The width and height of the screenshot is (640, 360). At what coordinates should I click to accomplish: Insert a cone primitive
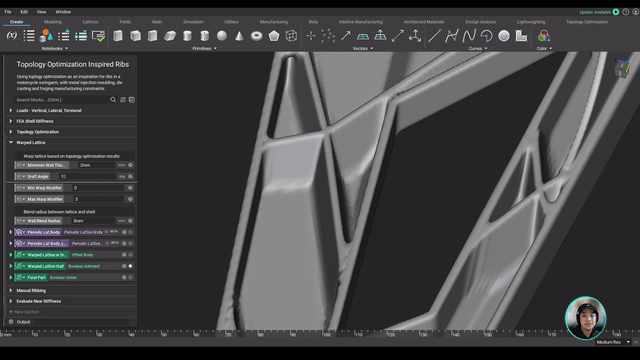(x=239, y=36)
